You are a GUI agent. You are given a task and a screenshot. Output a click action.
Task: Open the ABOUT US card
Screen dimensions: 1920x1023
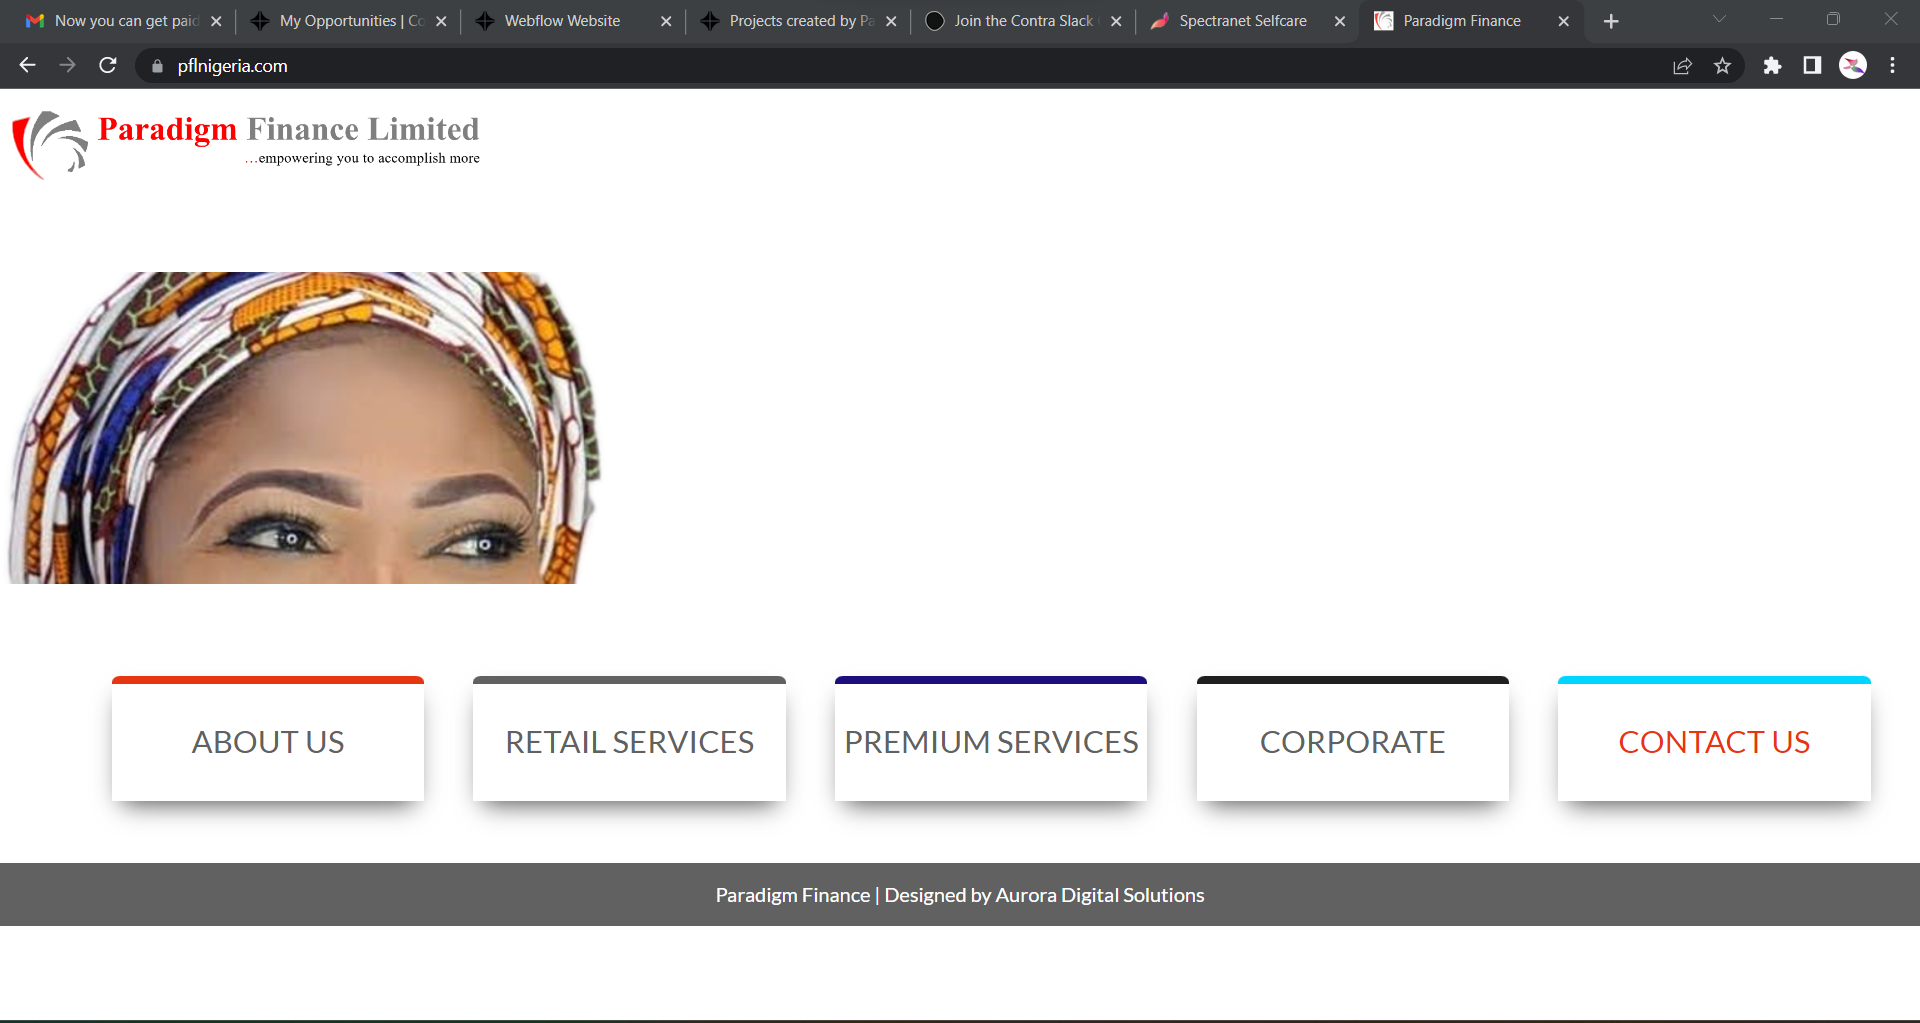(x=268, y=741)
